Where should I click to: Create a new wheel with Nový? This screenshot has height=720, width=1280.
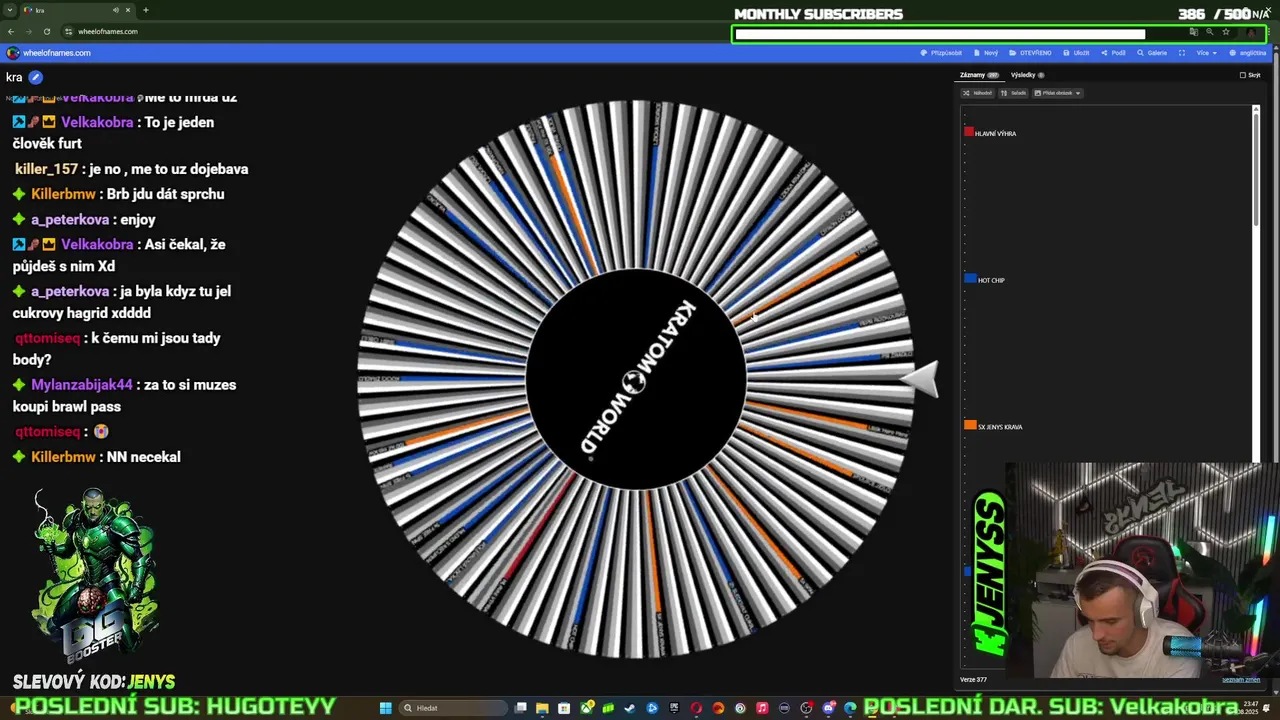[x=986, y=53]
